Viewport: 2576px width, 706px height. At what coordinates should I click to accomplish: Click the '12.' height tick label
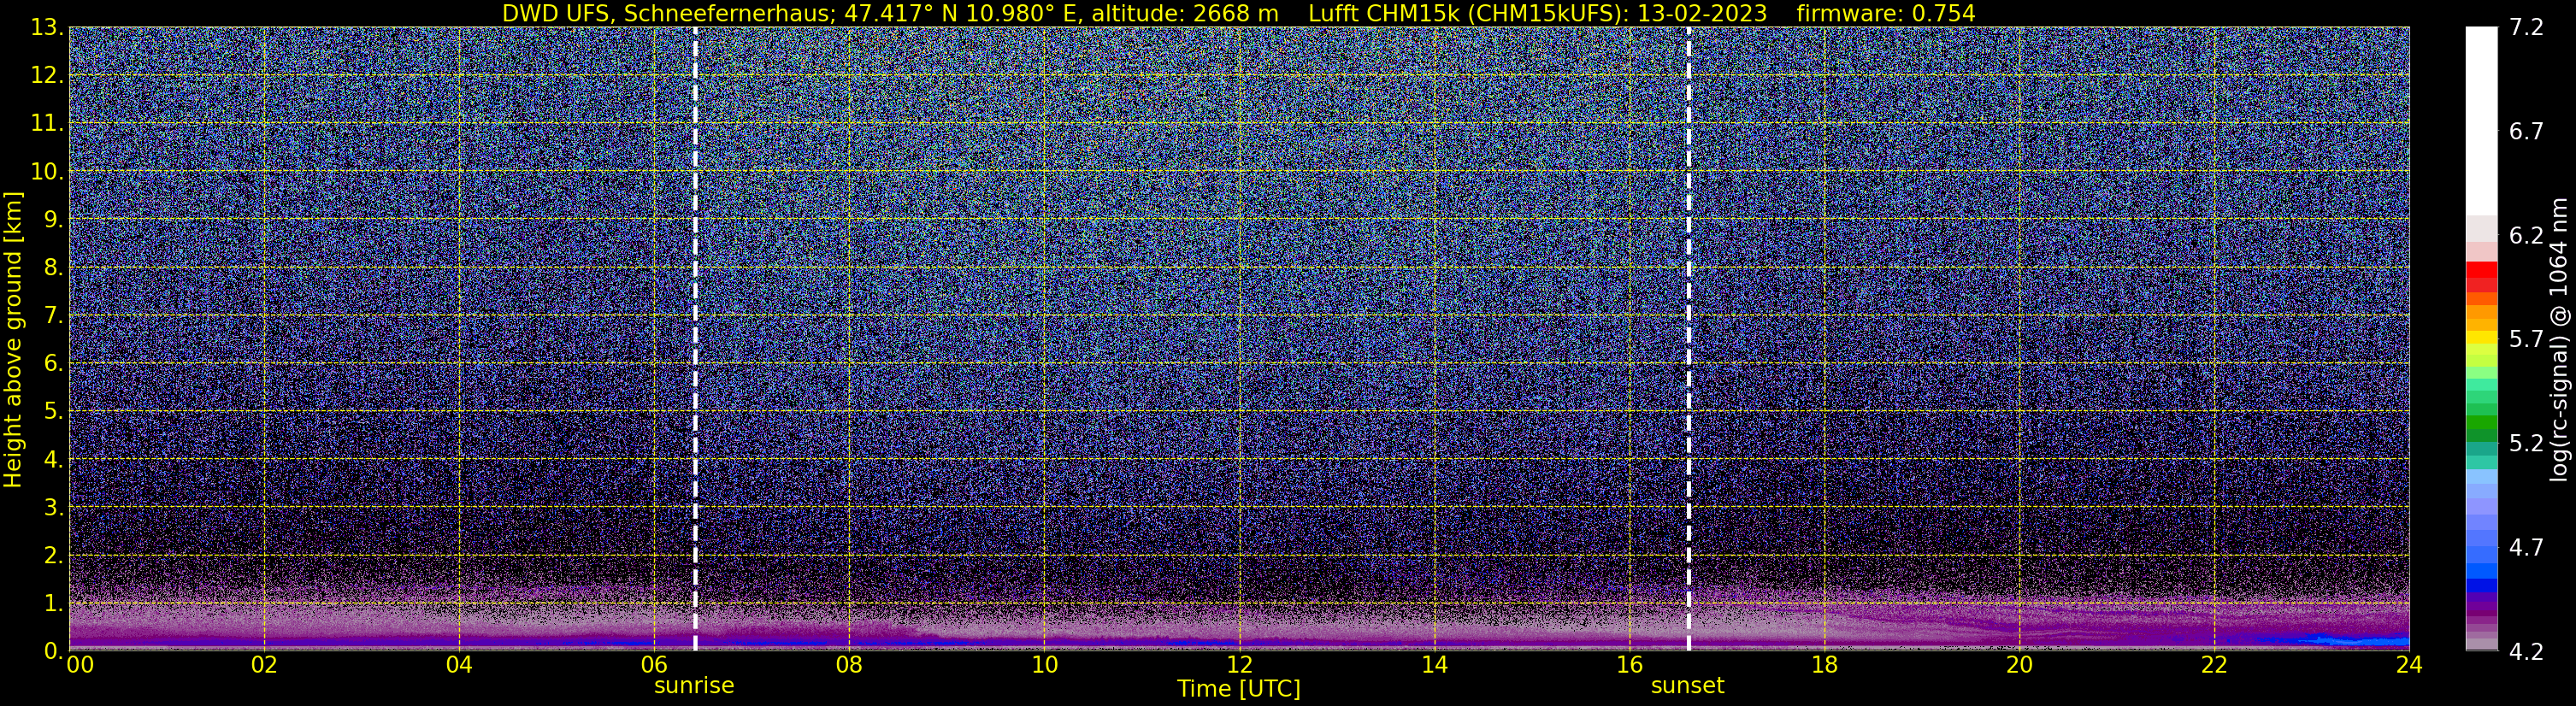[47, 76]
